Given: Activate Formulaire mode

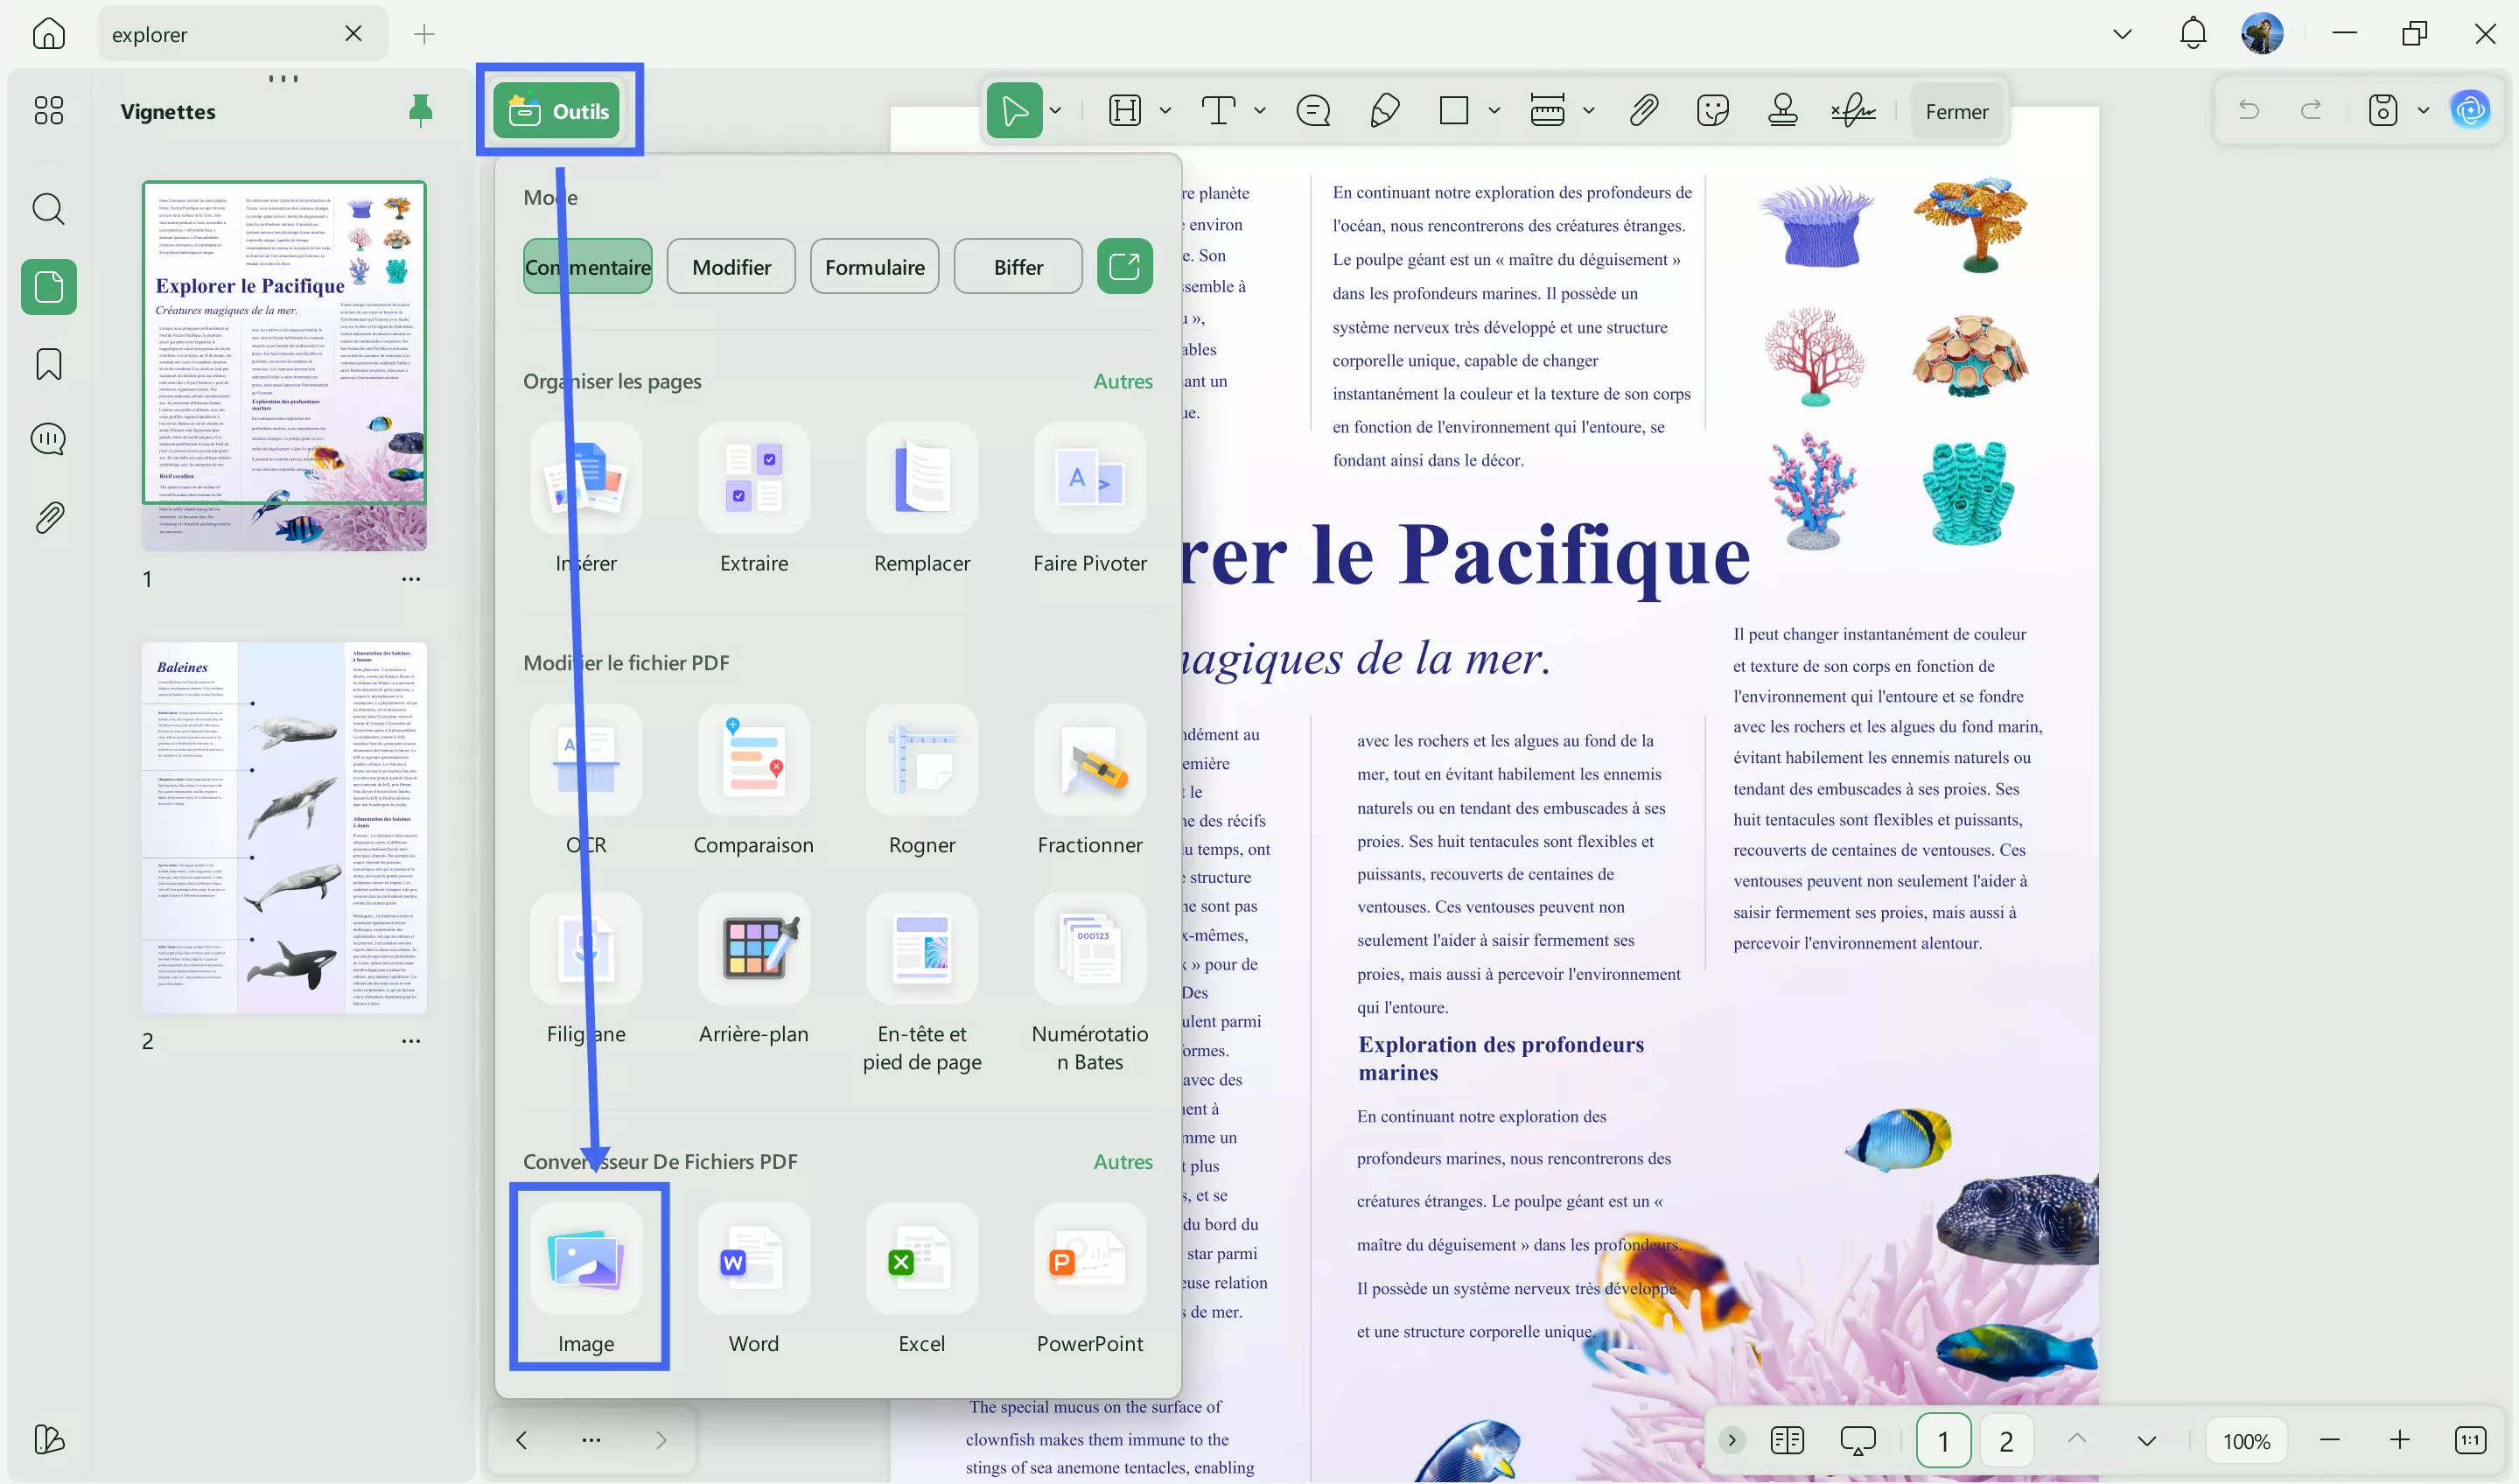Looking at the screenshot, I should coord(874,266).
